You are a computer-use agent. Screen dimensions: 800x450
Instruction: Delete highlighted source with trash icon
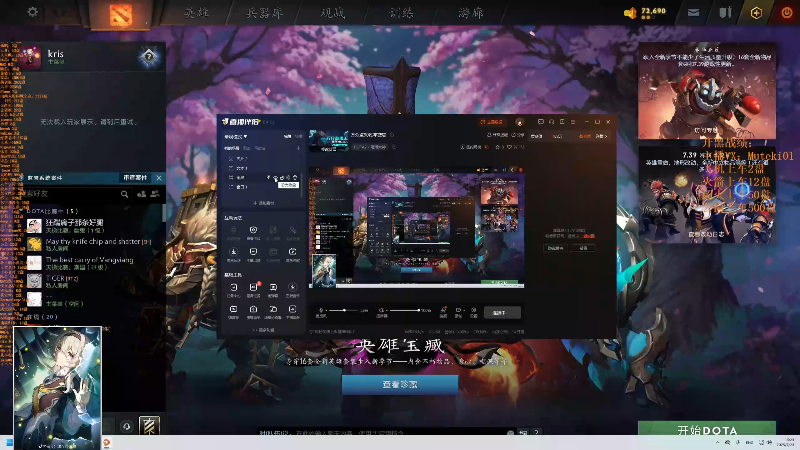295,178
